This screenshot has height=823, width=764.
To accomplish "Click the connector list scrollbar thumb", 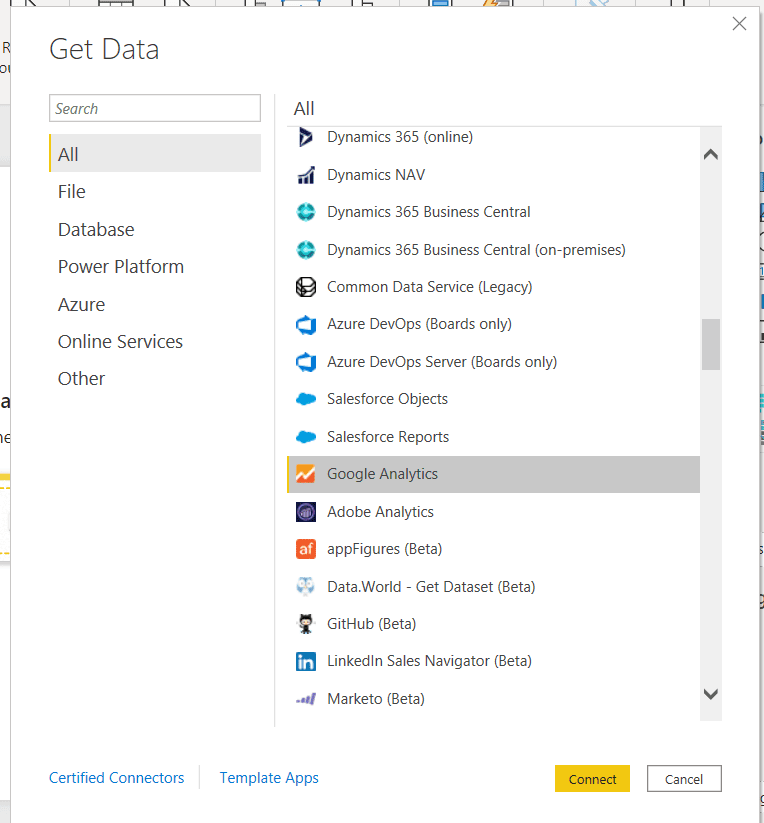I will point(711,344).
